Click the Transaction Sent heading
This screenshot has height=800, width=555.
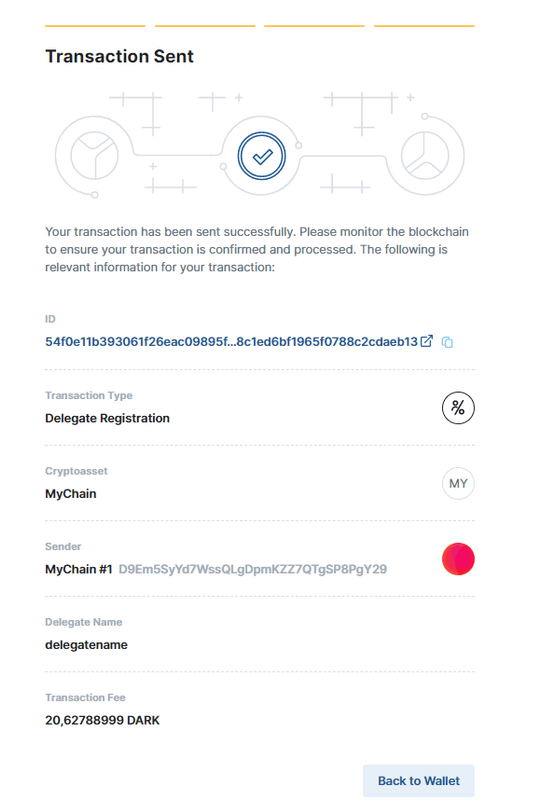(119, 56)
